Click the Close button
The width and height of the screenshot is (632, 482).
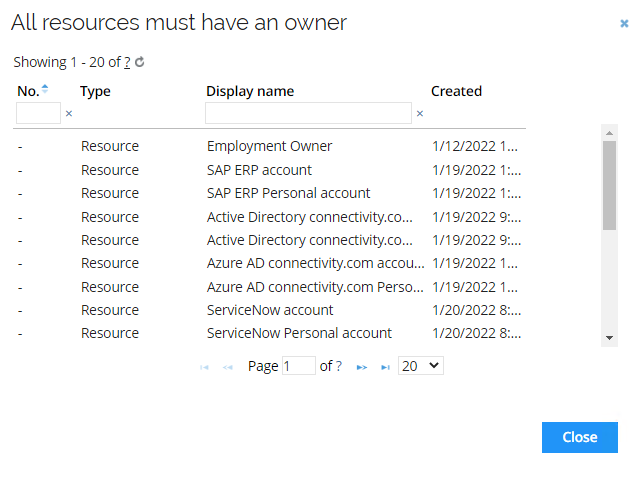tap(580, 437)
